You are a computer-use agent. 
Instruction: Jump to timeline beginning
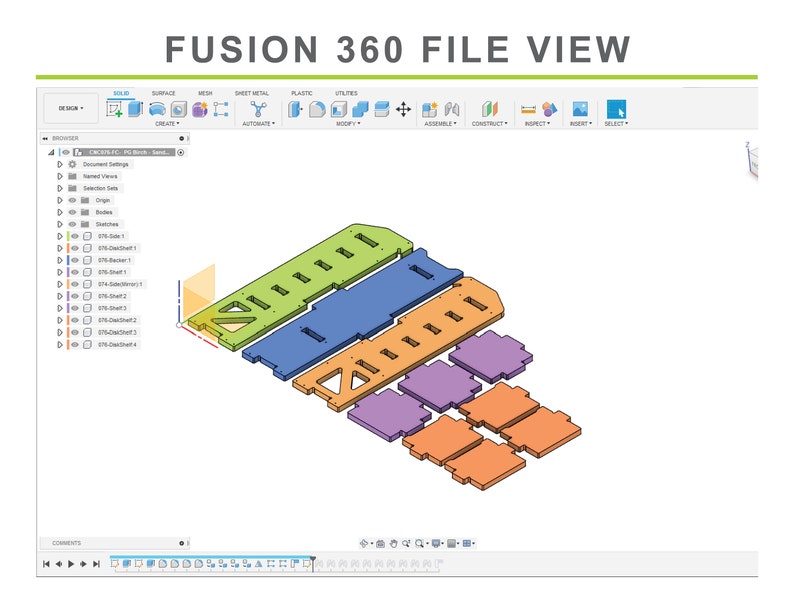(46, 564)
